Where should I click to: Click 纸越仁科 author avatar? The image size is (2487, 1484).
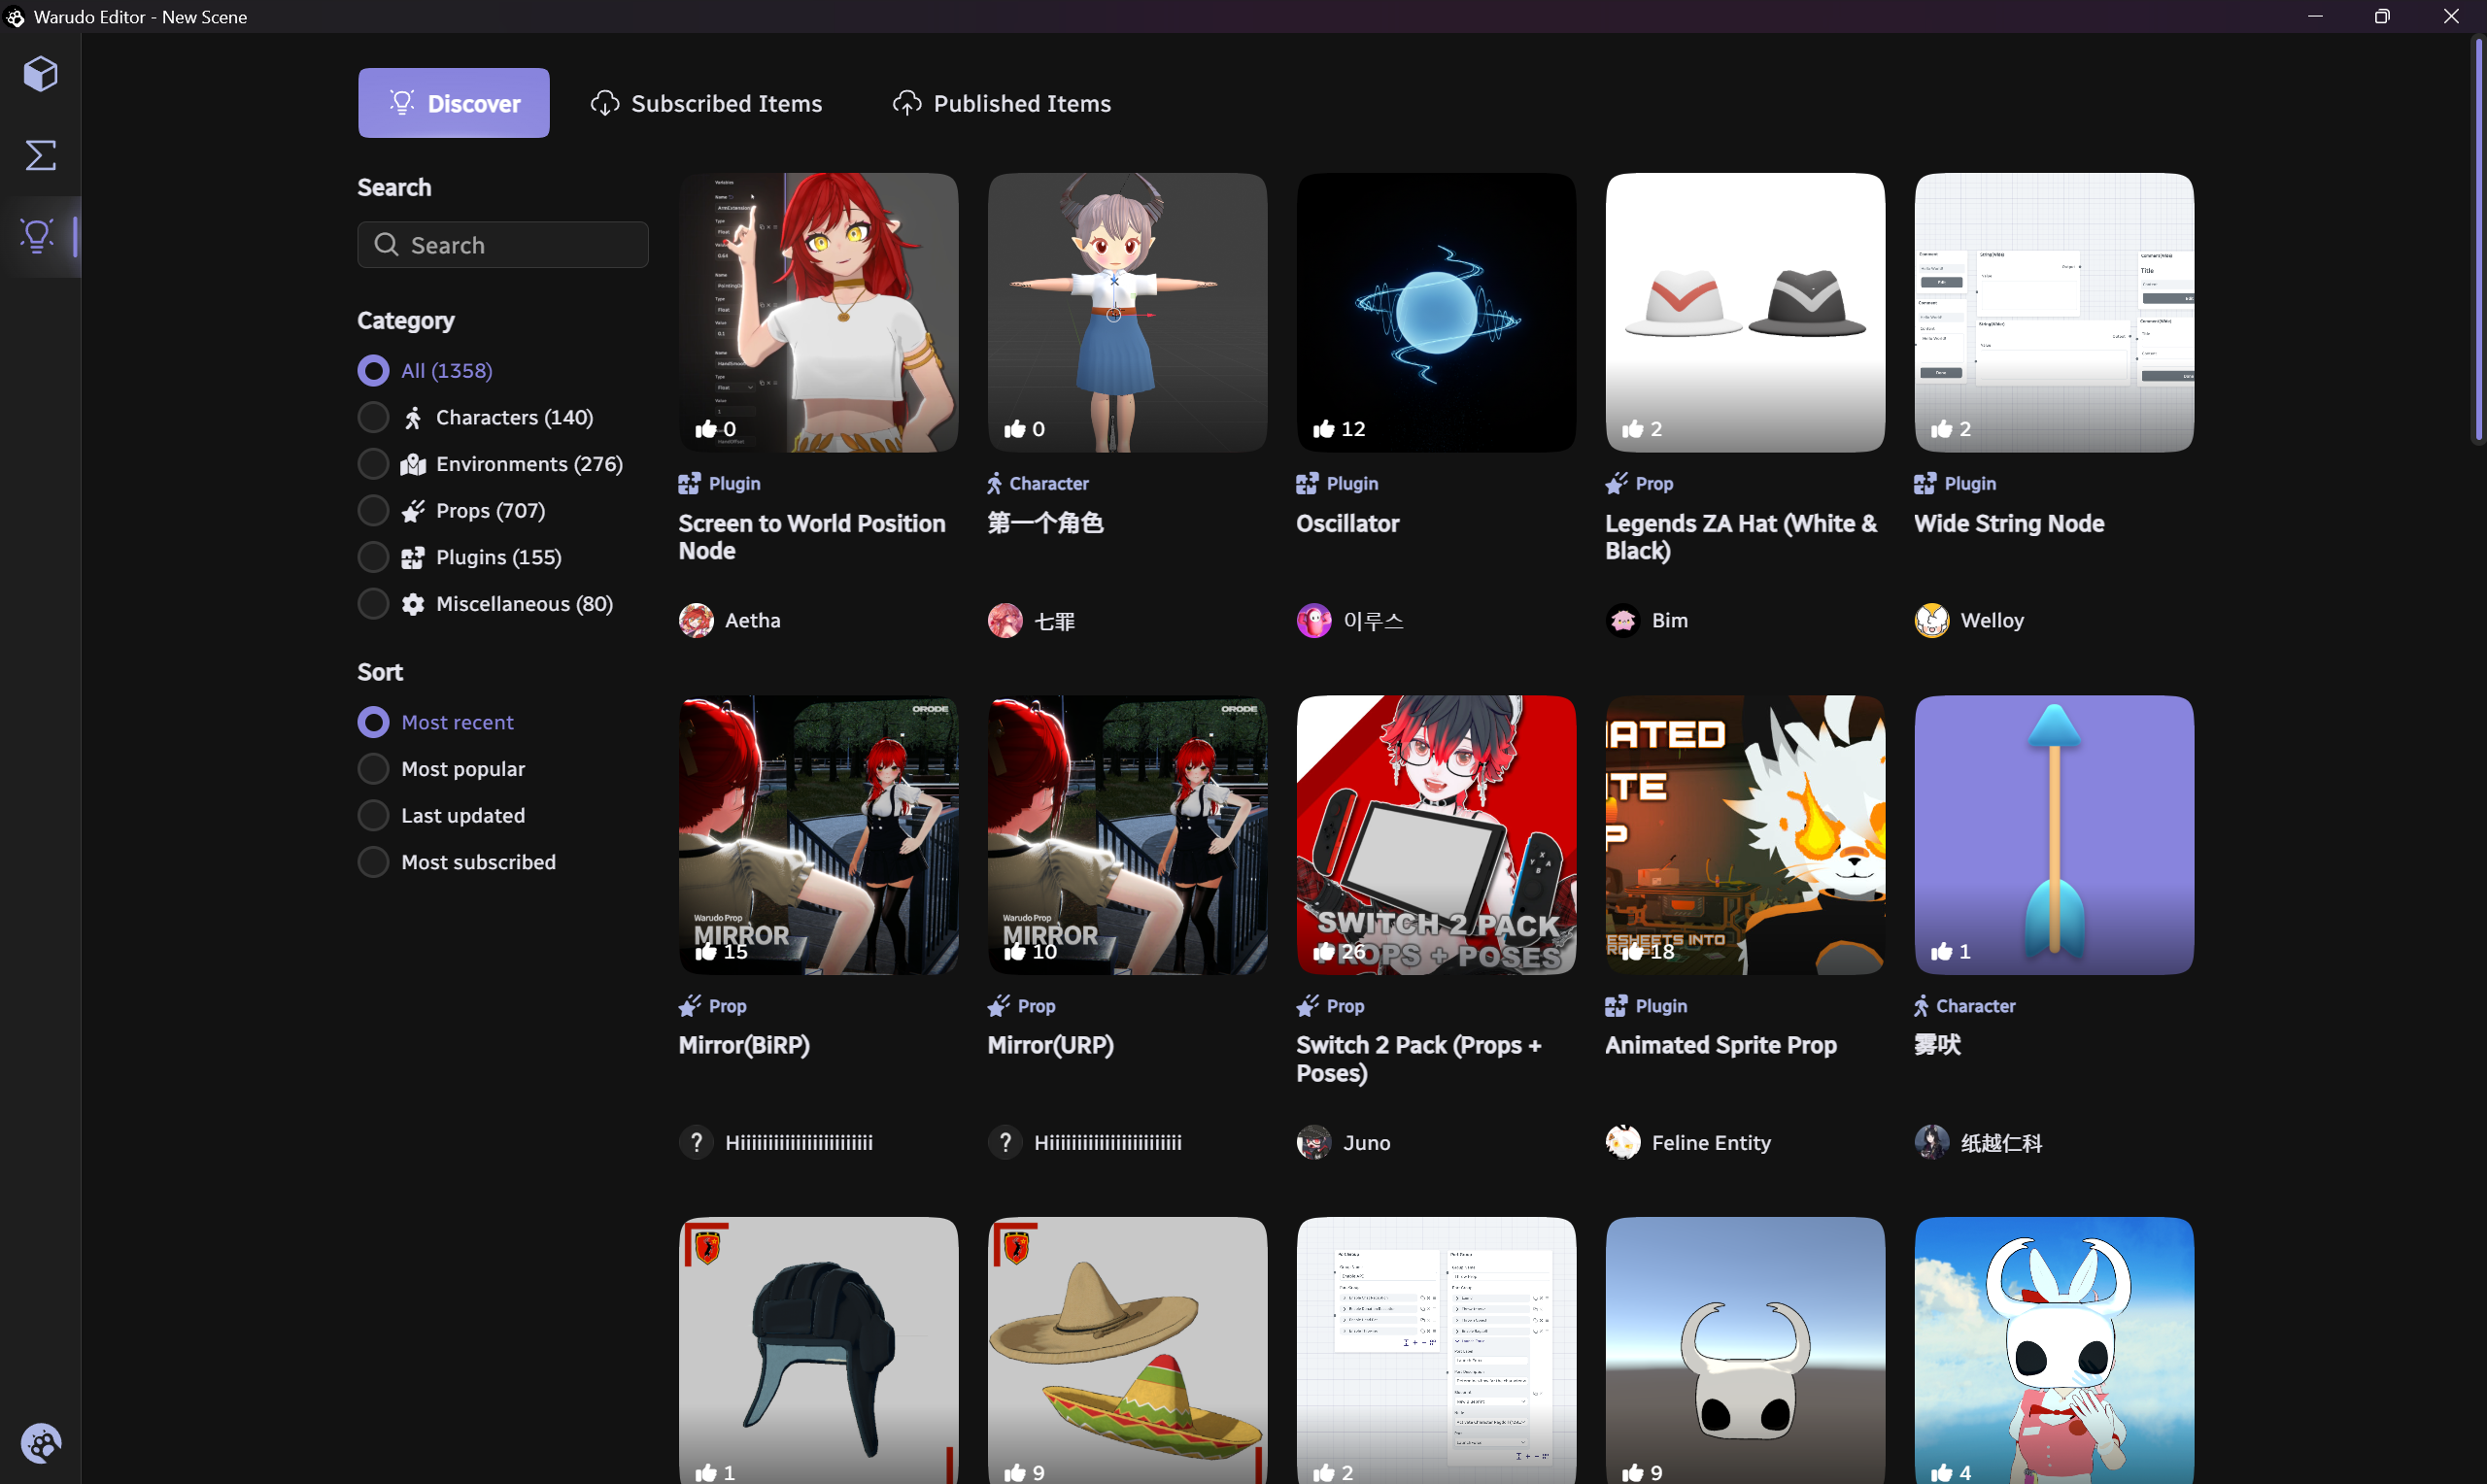pos(1932,1142)
